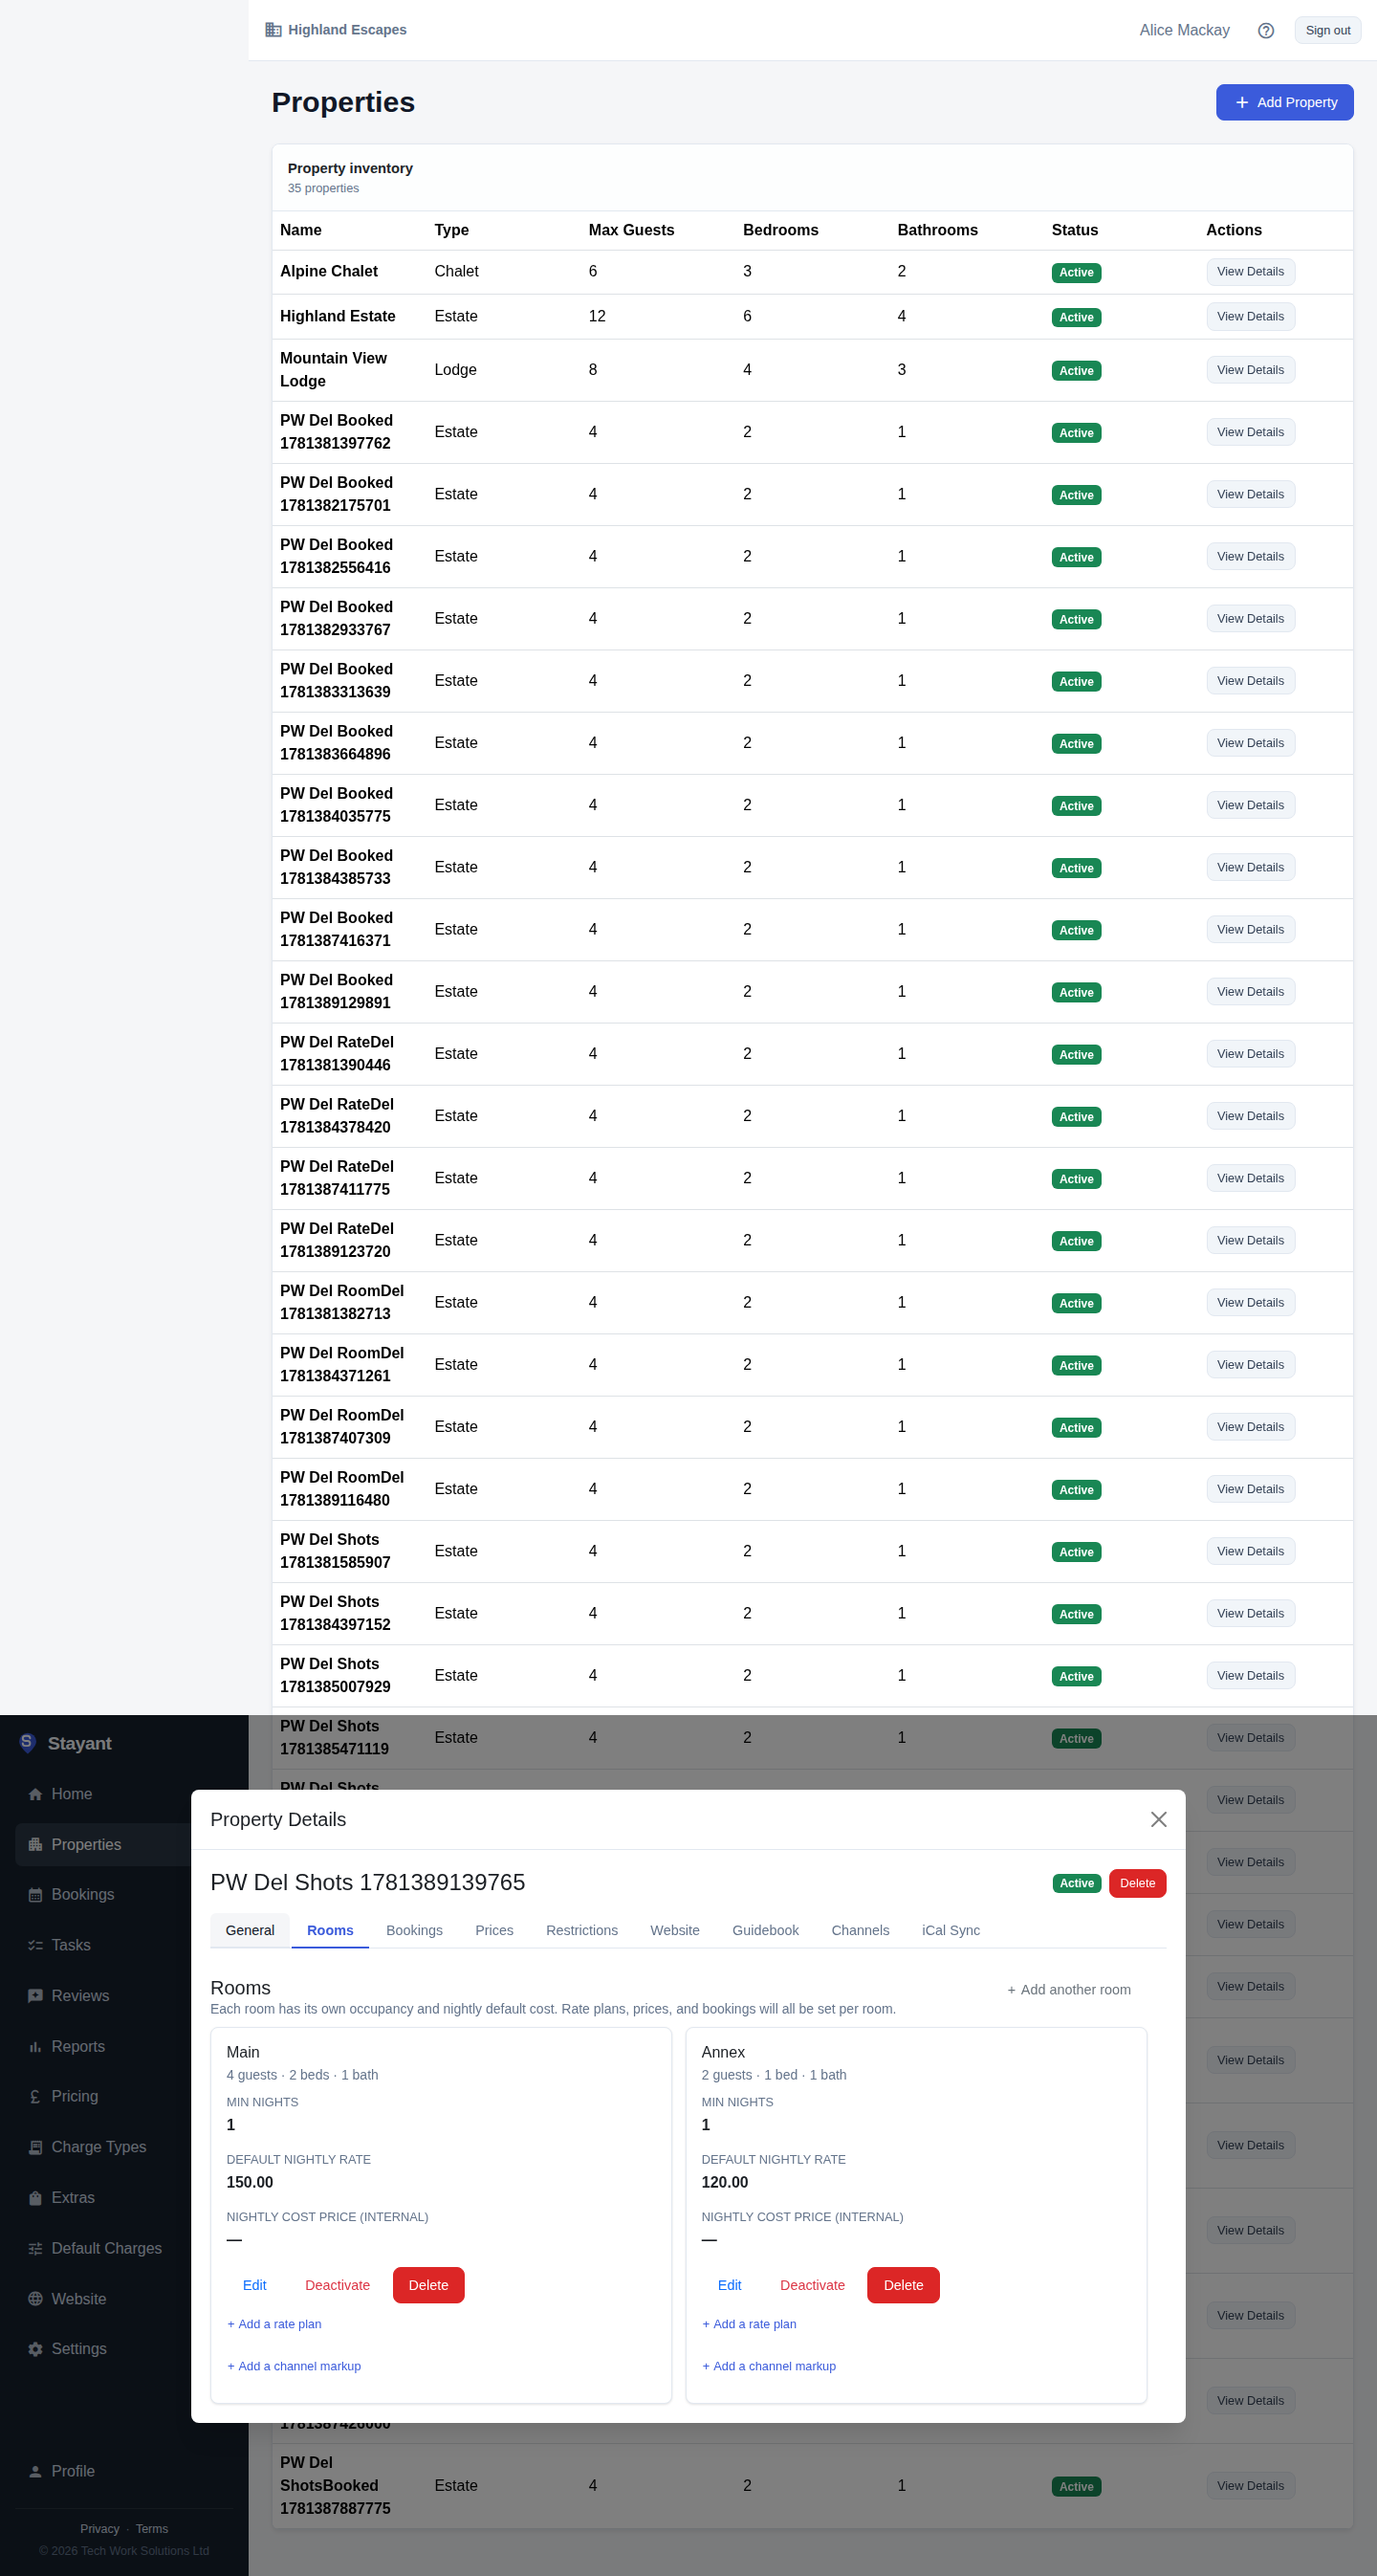Viewport: 1377px width, 2576px height.
Task: View details for Alpine Chalet
Action: (1250, 272)
